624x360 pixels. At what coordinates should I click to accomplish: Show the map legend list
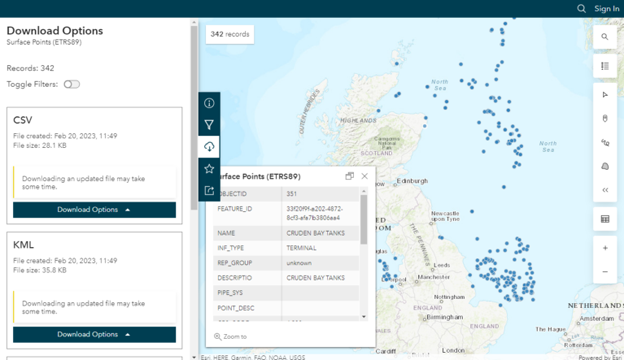point(604,66)
